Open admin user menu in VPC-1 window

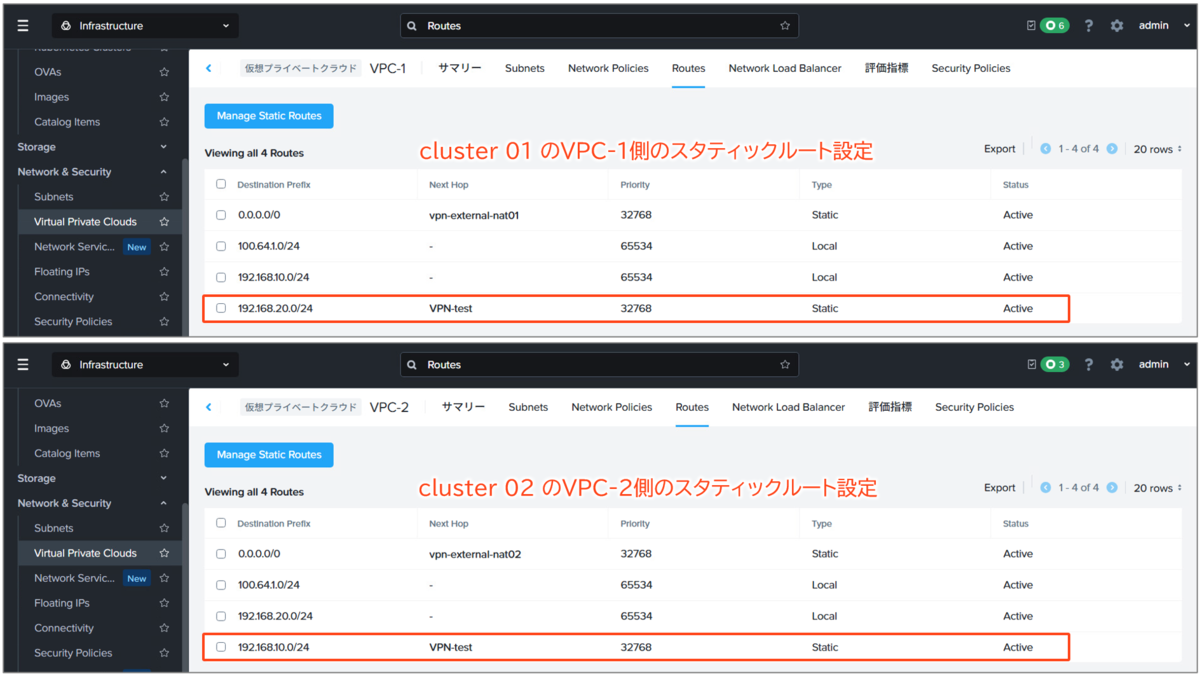[1165, 26]
